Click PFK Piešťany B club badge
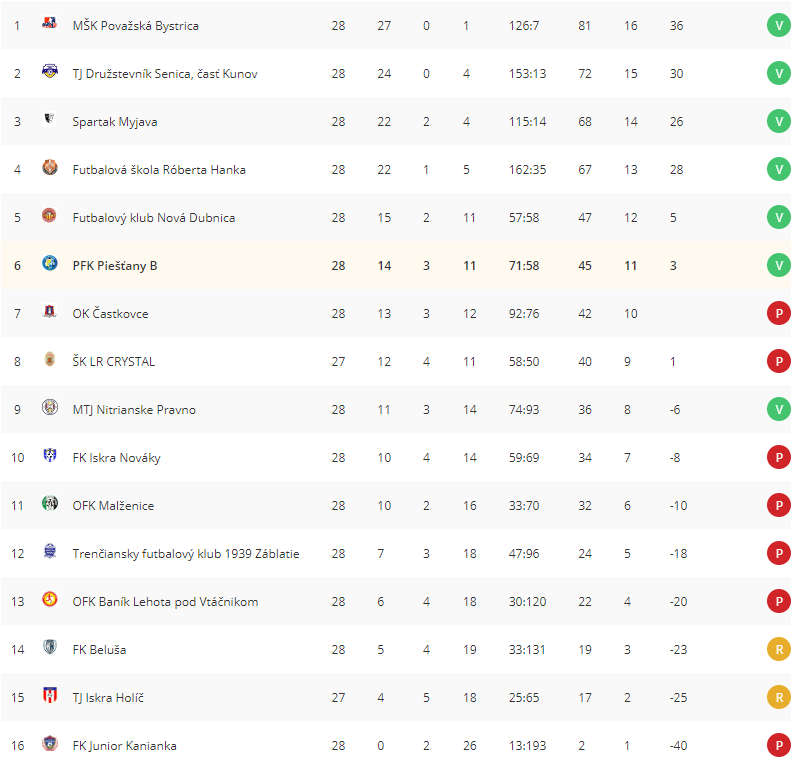The height and width of the screenshot is (767, 791). pyautogui.click(x=49, y=263)
